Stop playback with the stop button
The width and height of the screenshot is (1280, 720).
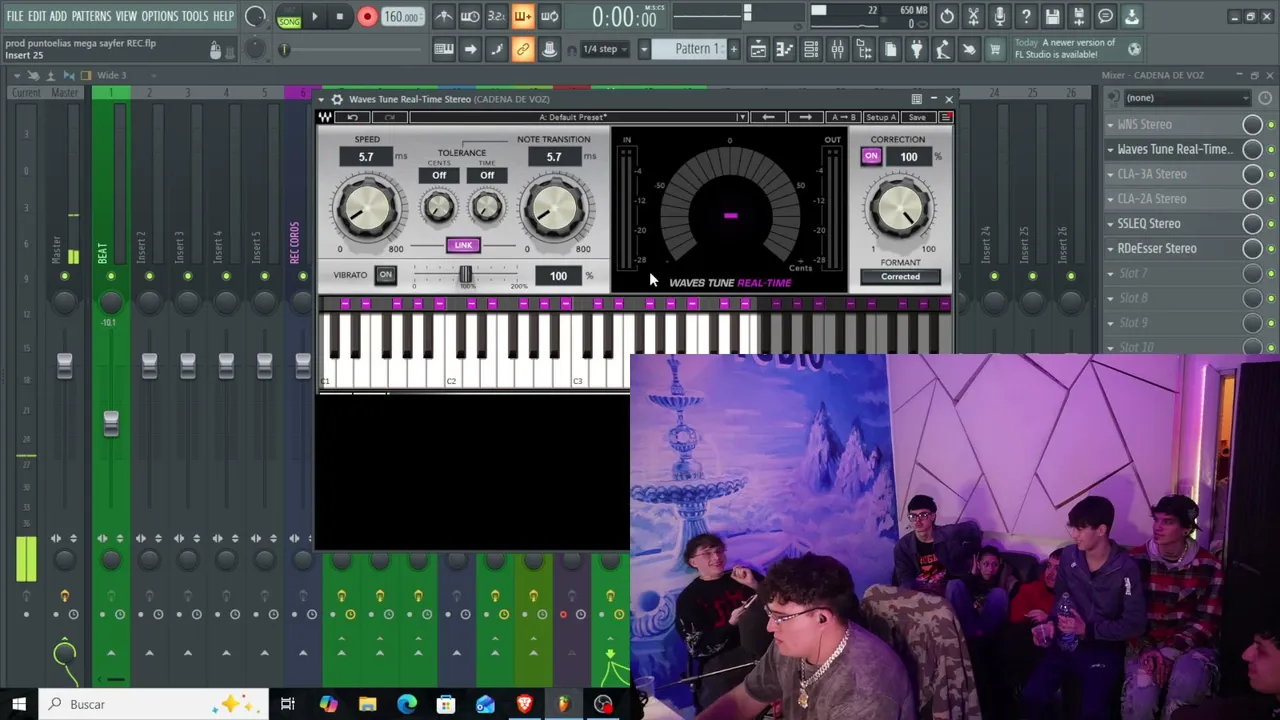click(340, 17)
